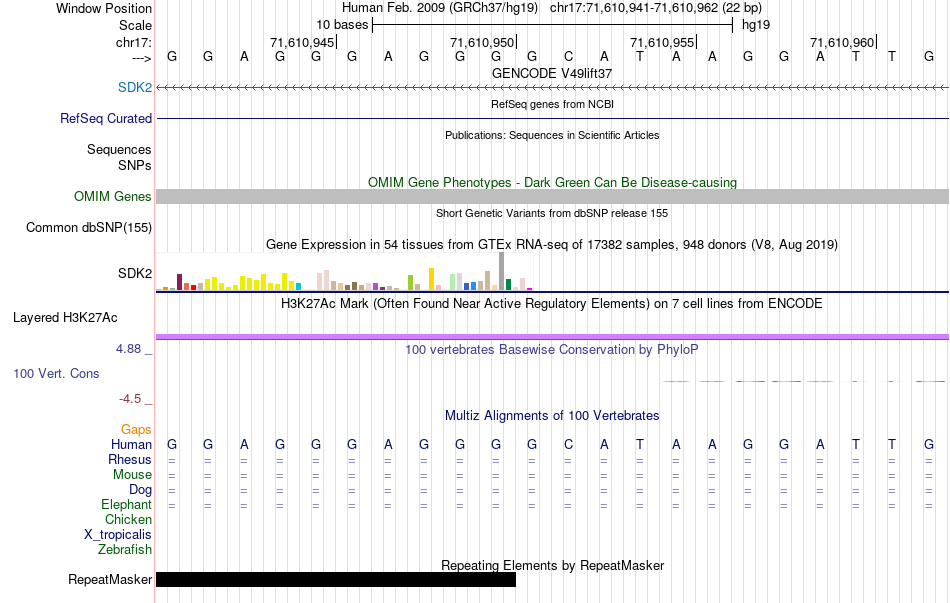Viewport: 950px width, 603px height.
Task: Click the hg19 label beside scale bar
Action: (x=756, y=25)
